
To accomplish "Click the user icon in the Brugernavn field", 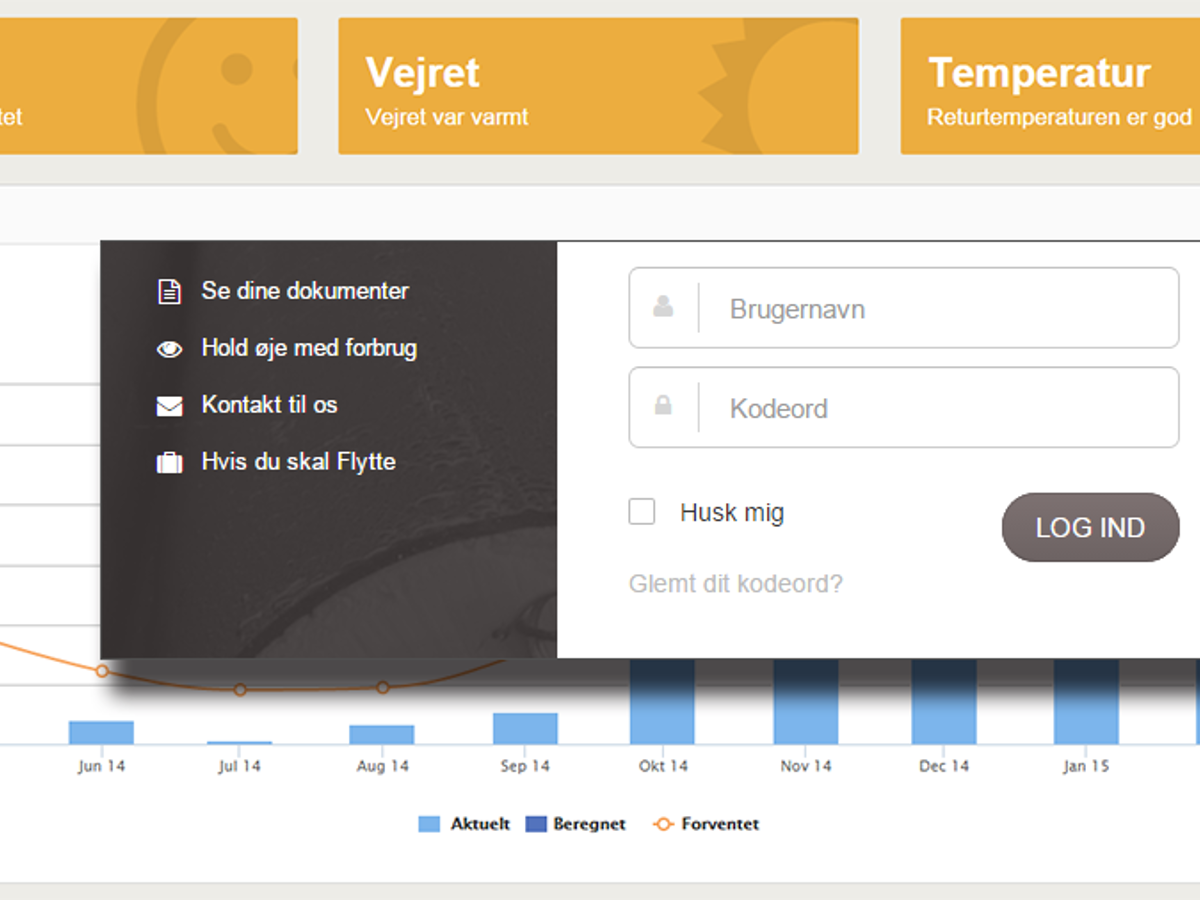I will pyautogui.click(x=663, y=307).
